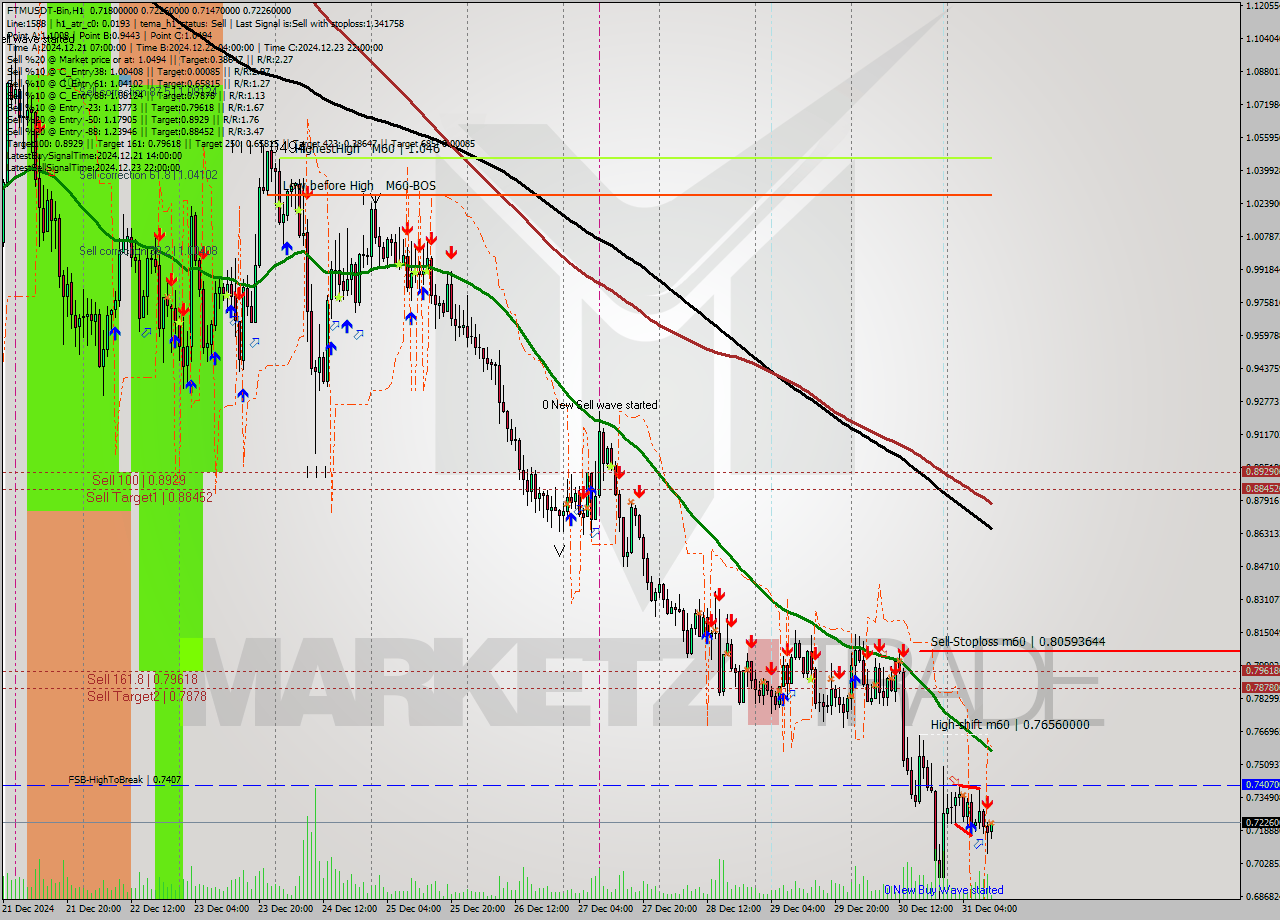Image resolution: width=1280 pixels, height=920 pixels.
Task: Click the '21 Dec 2024' time axis label
Action: 28,909
